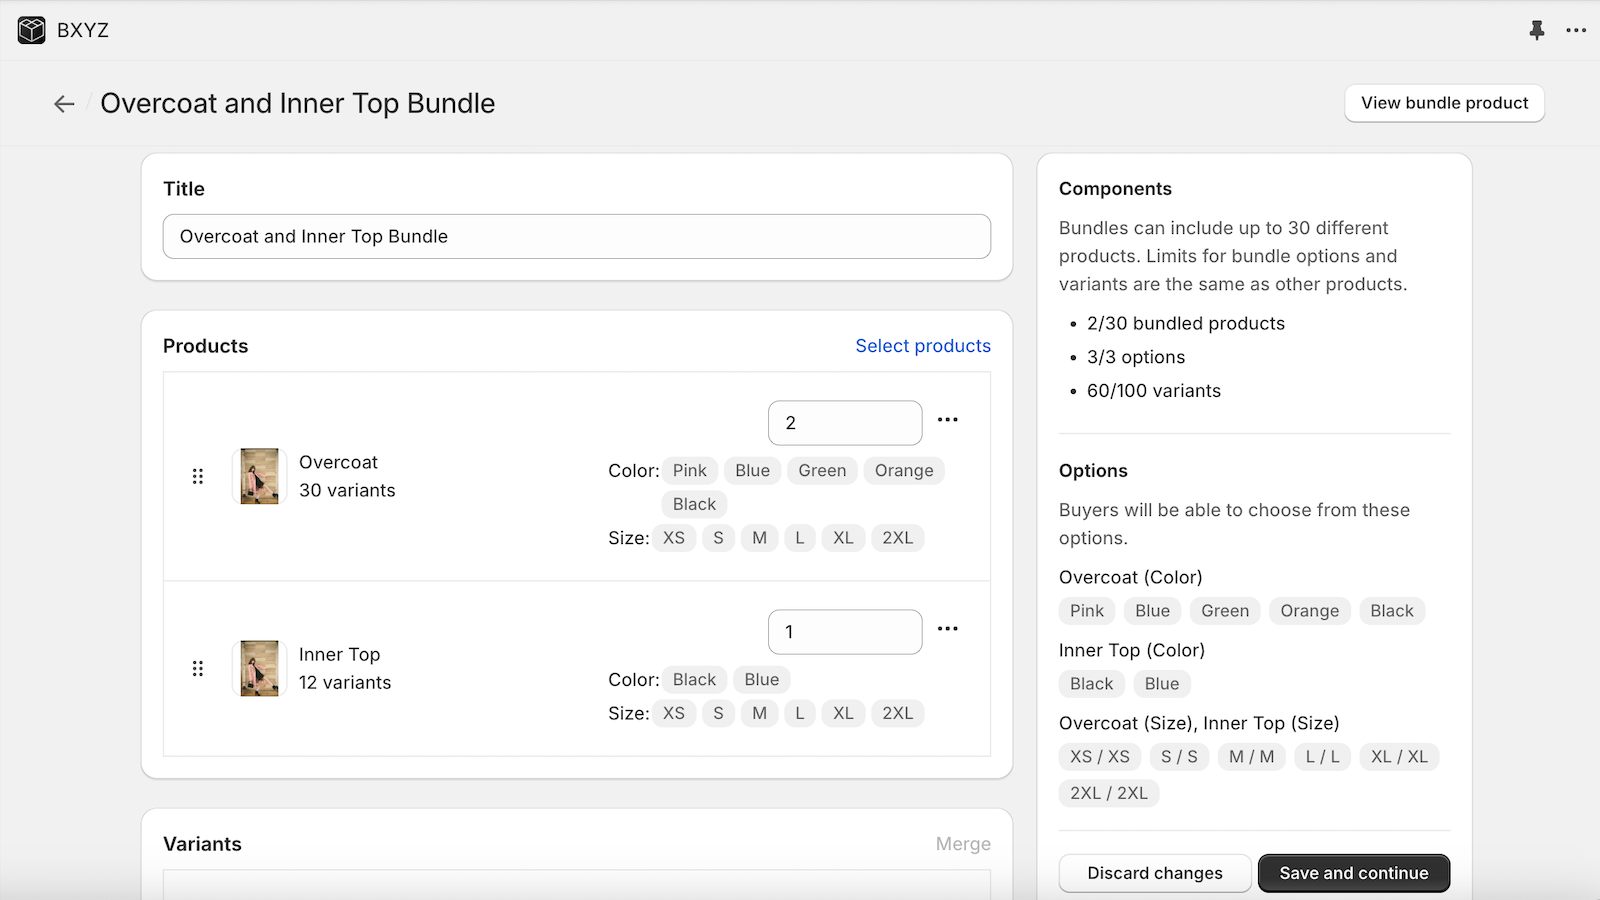Click the View bundle product button
Screen dimensions: 1600x900
coord(1444,103)
